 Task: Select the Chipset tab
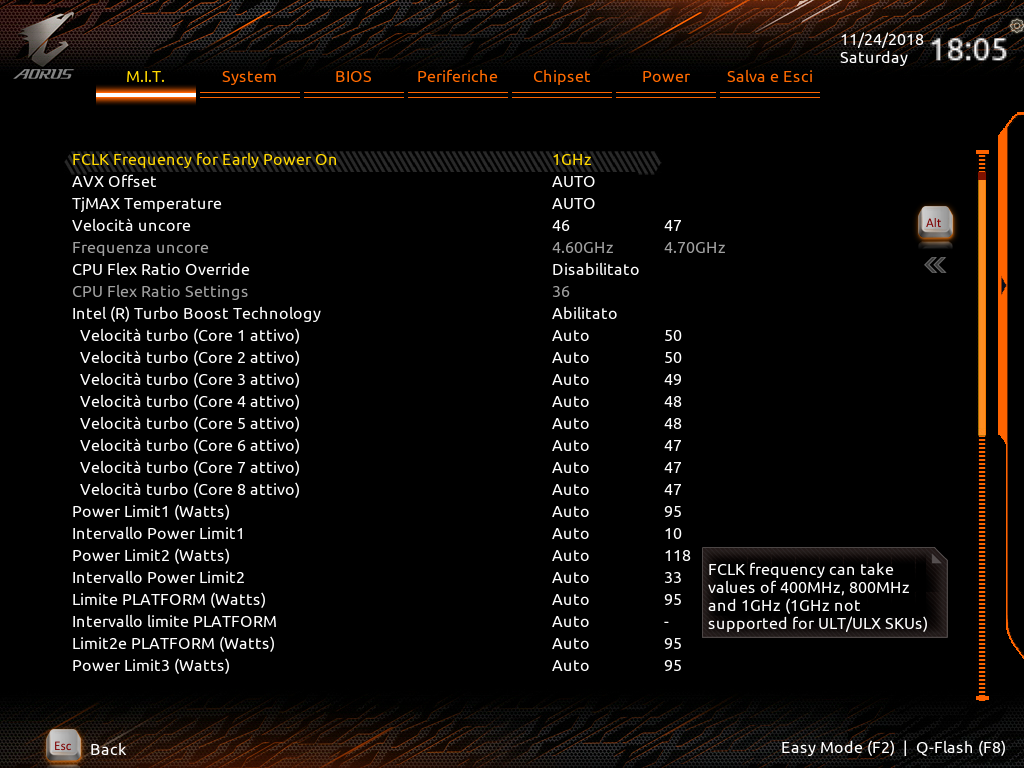coord(562,77)
